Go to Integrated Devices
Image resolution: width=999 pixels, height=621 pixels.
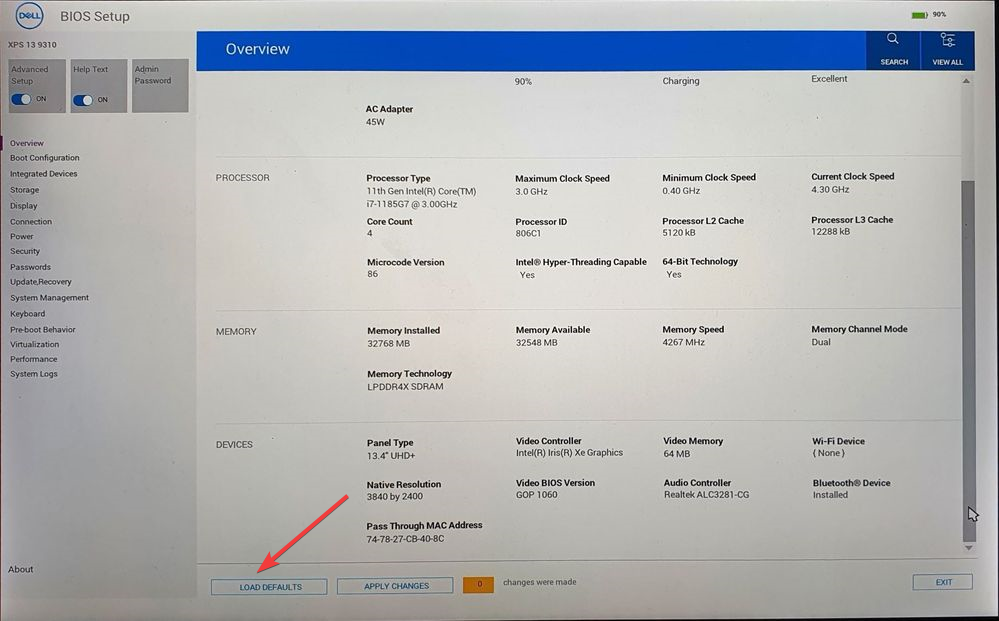pyautogui.click(x=43, y=174)
